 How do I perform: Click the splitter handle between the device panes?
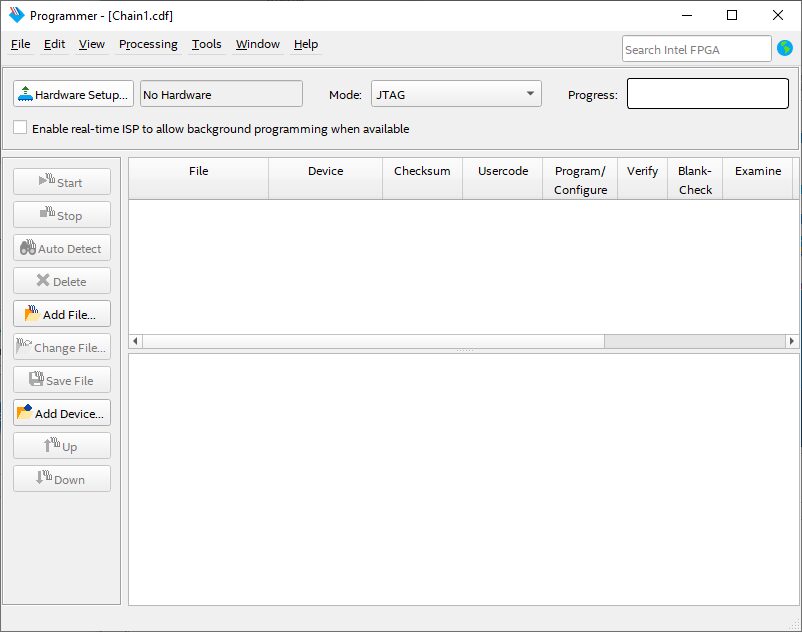[464, 351]
